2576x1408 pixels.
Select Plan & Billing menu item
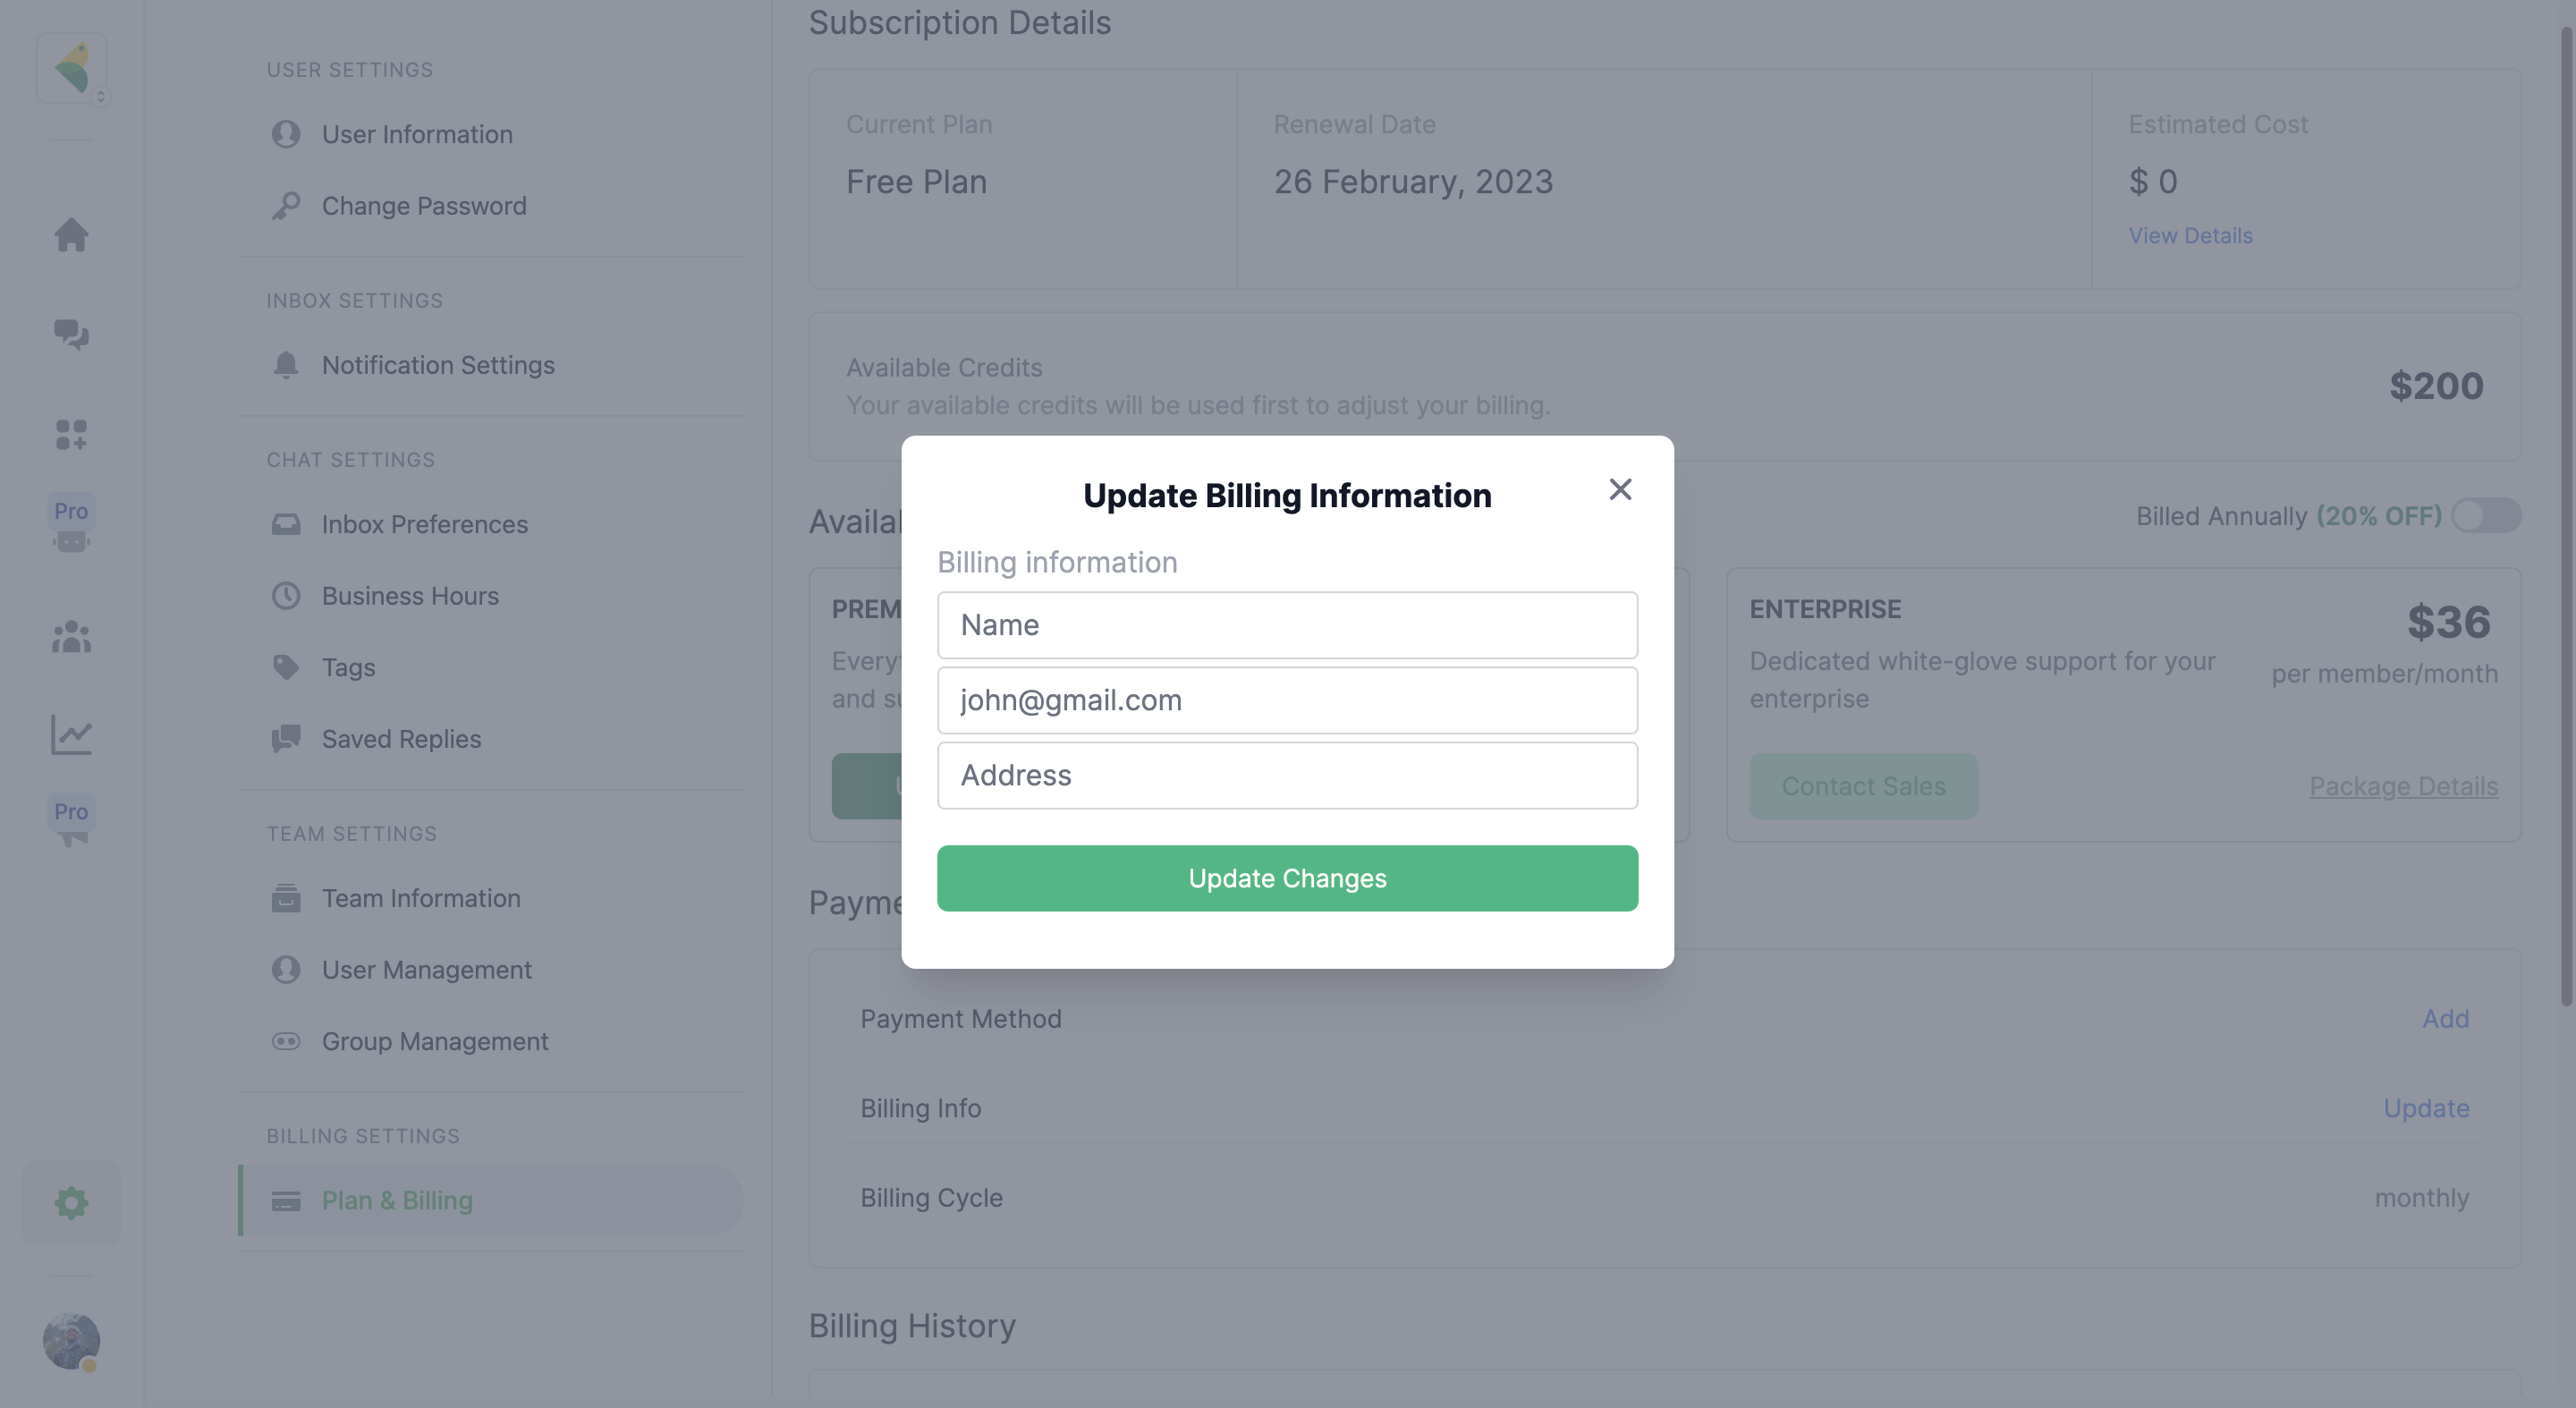pos(397,1200)
